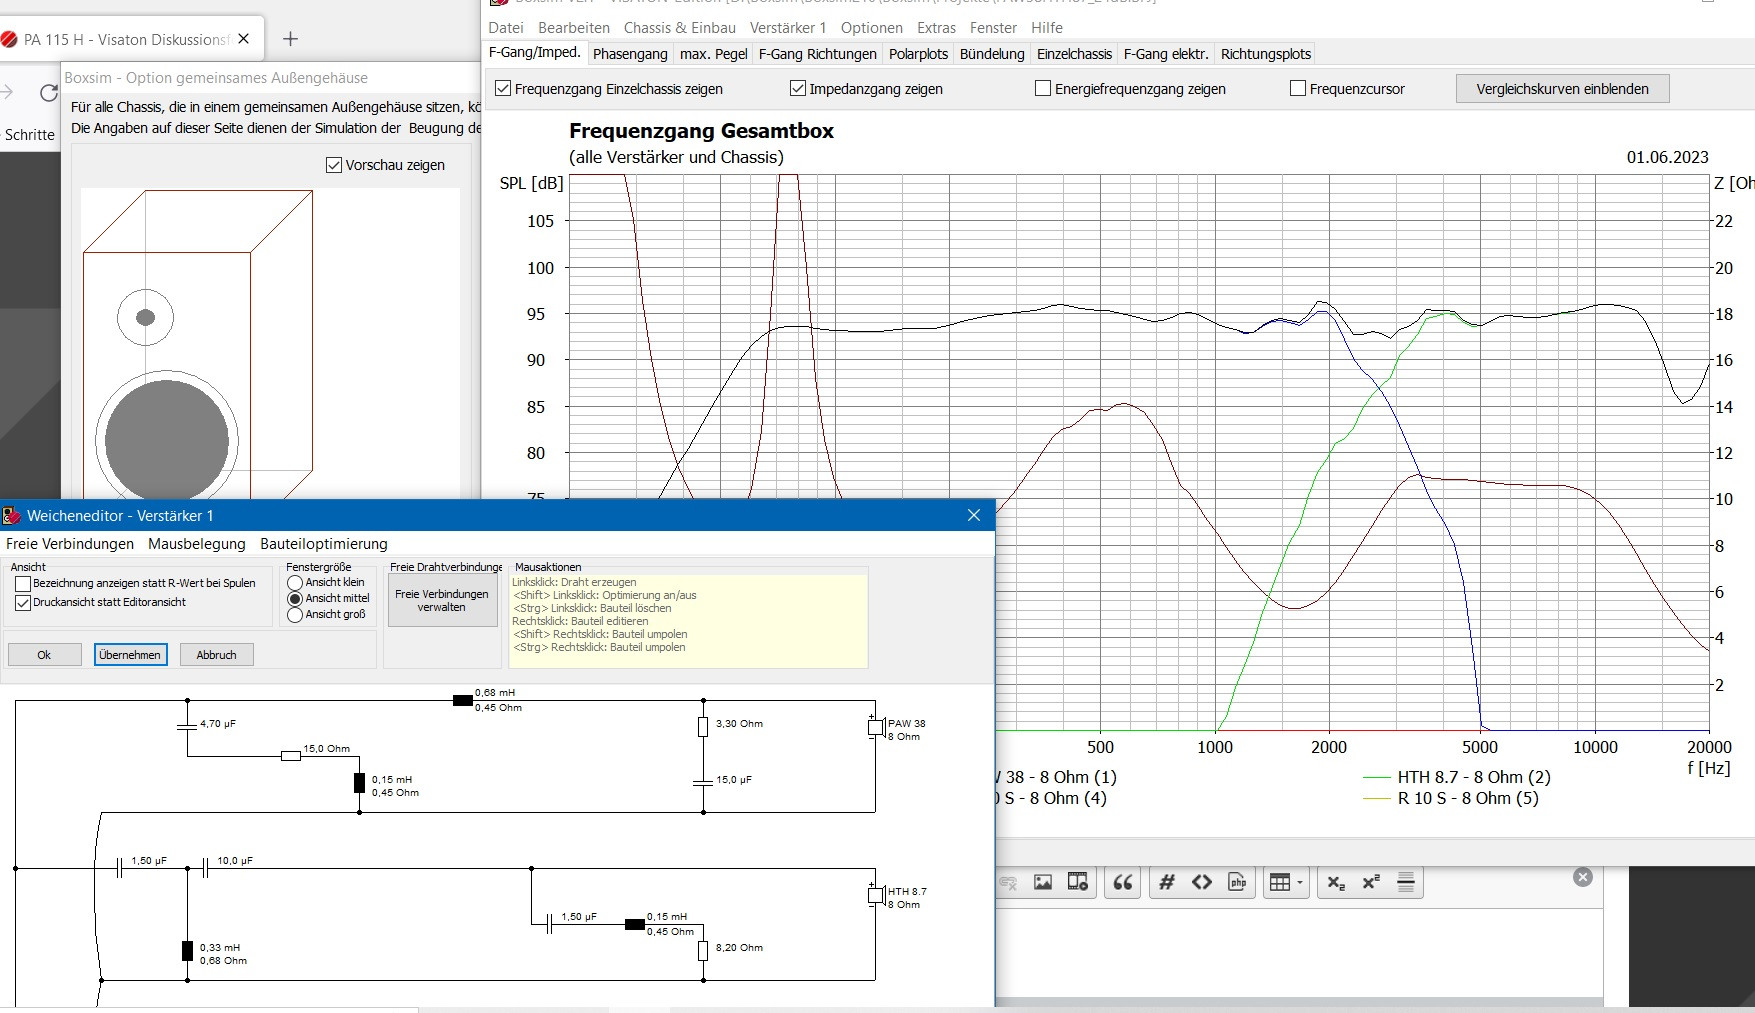Enable Bezeichnung anzeigen statt R-Wert checkbox

(x=23, y=583)
